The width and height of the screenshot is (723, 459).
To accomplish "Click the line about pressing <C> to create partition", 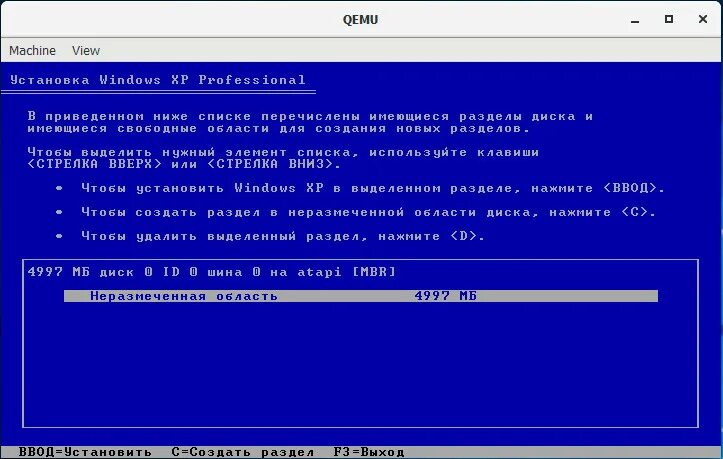I will pyautogui.click(x=368, y=212).
